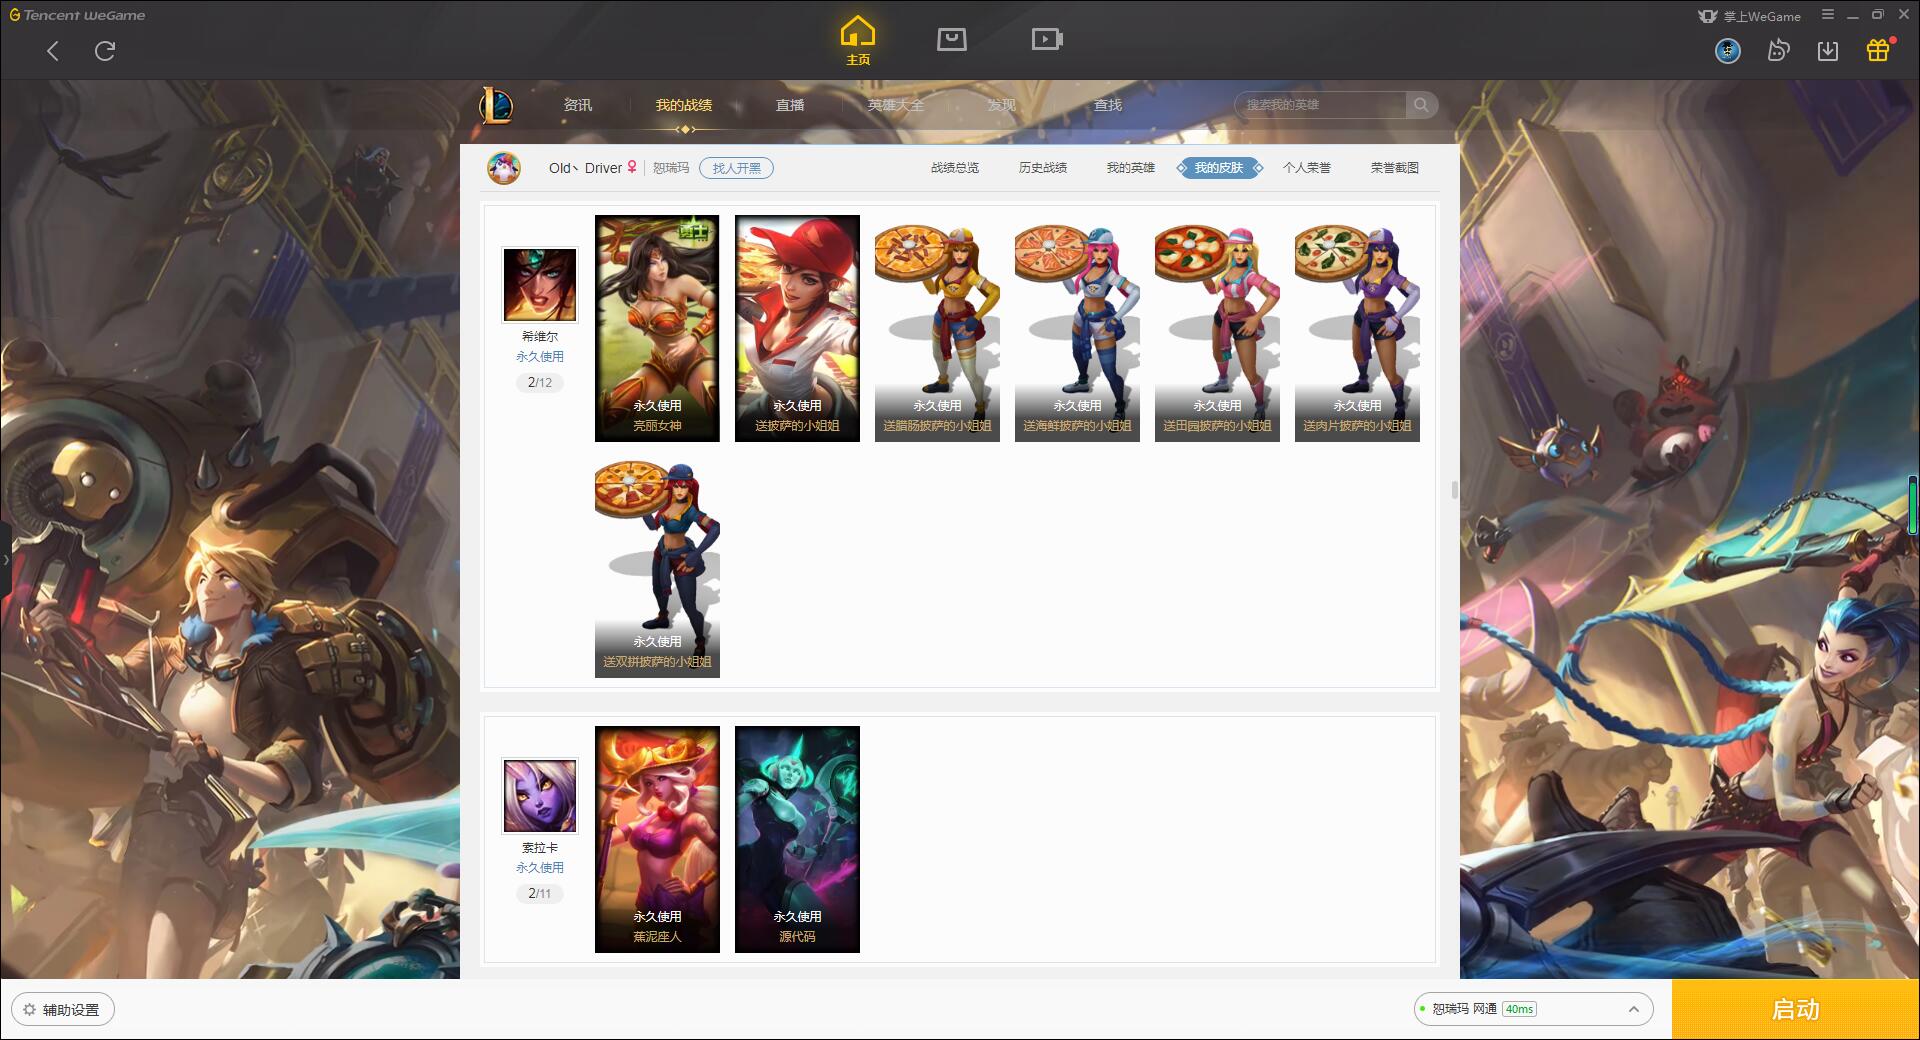Click the 希维尔 永久使用 link
Image resolution: width=1920 pixels, height=1040 pixels.
click(540, 357)
